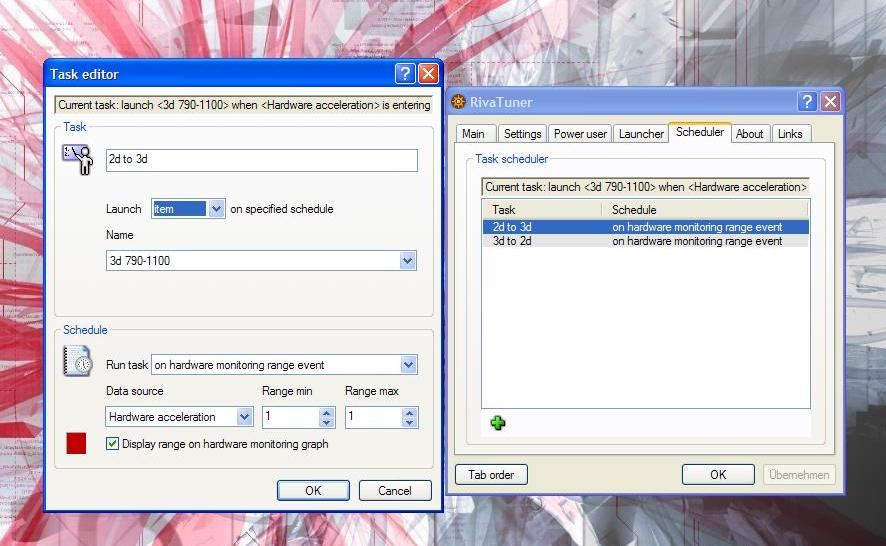The image size is (886, 546).
Task: Click the Task column header
Action: [542, 210]
